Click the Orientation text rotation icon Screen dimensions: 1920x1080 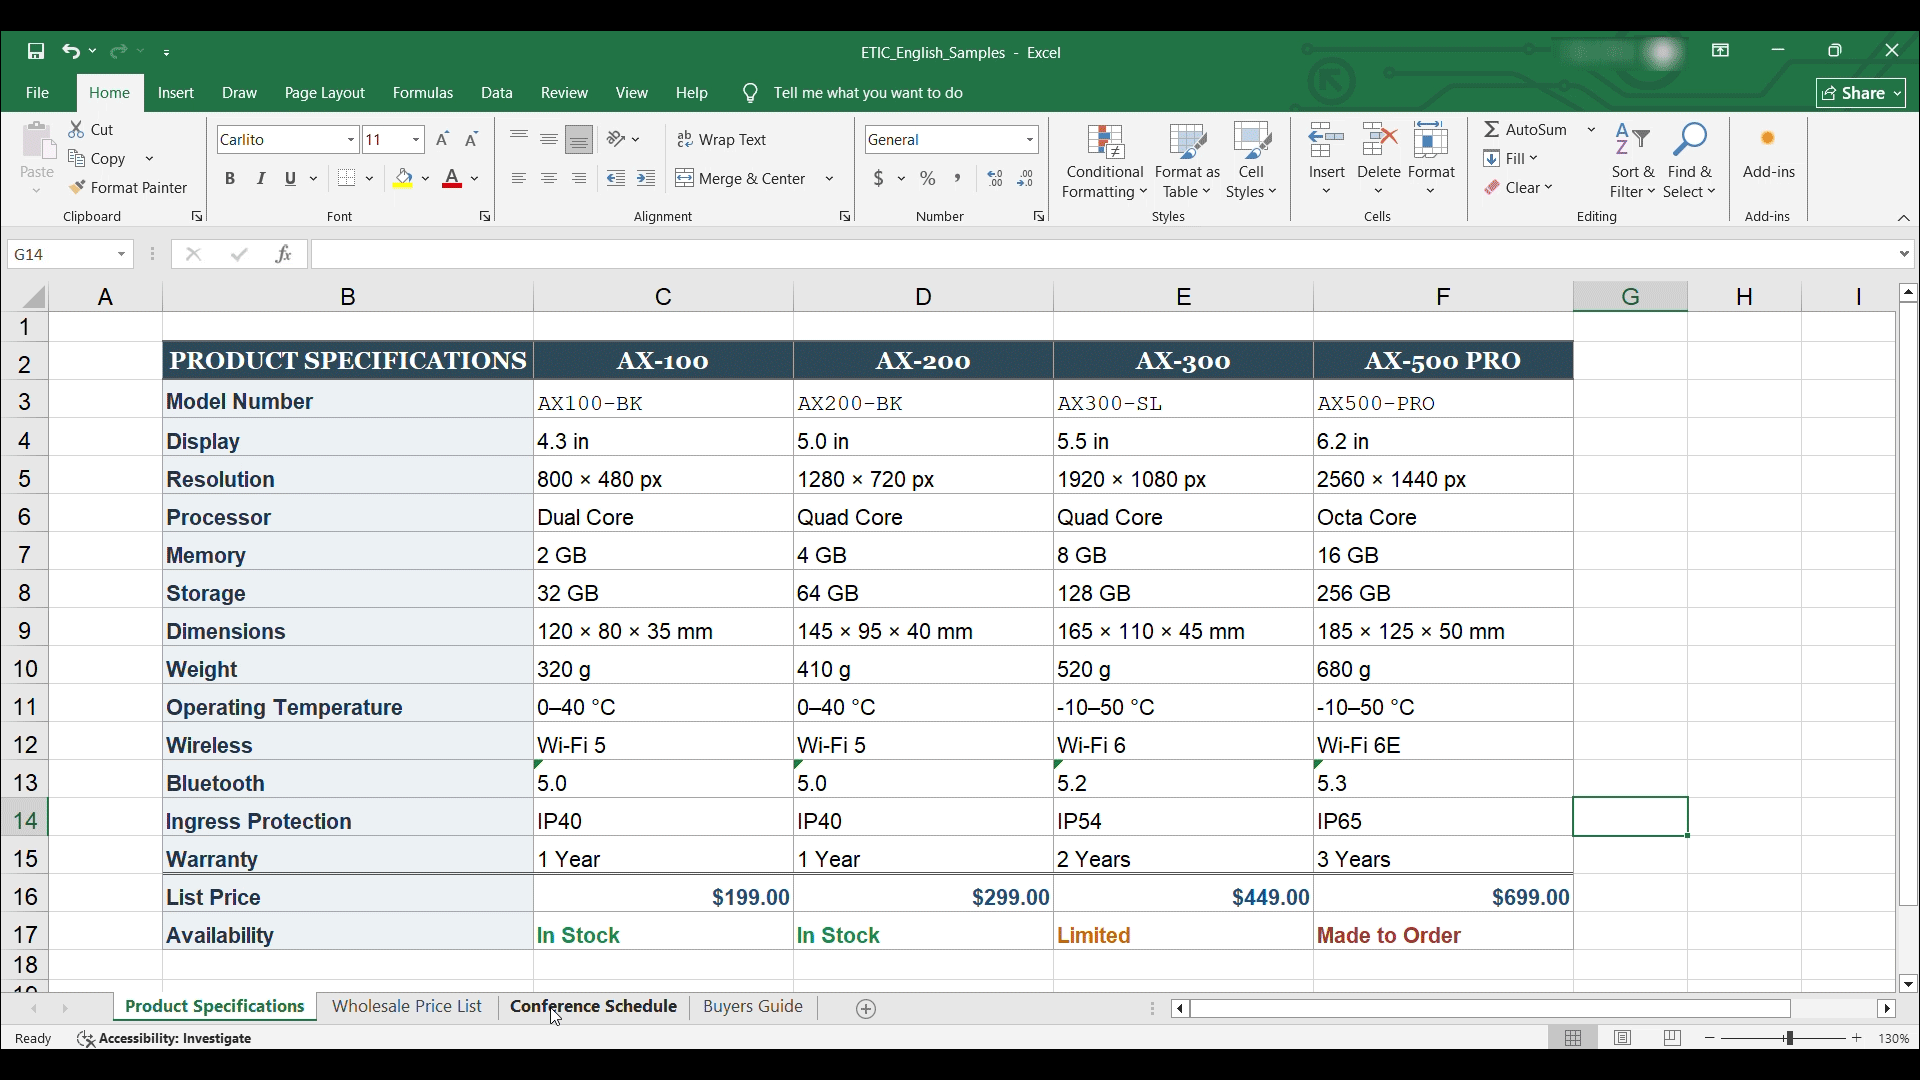[x=617, y=140]
